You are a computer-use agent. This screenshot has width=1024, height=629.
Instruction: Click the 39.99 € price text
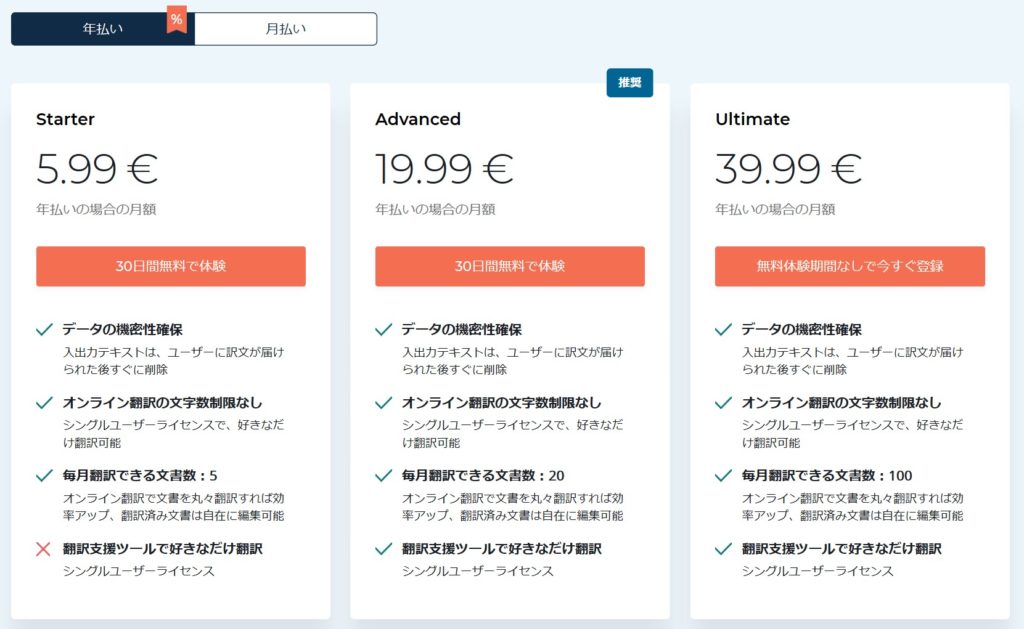[788, 169]
